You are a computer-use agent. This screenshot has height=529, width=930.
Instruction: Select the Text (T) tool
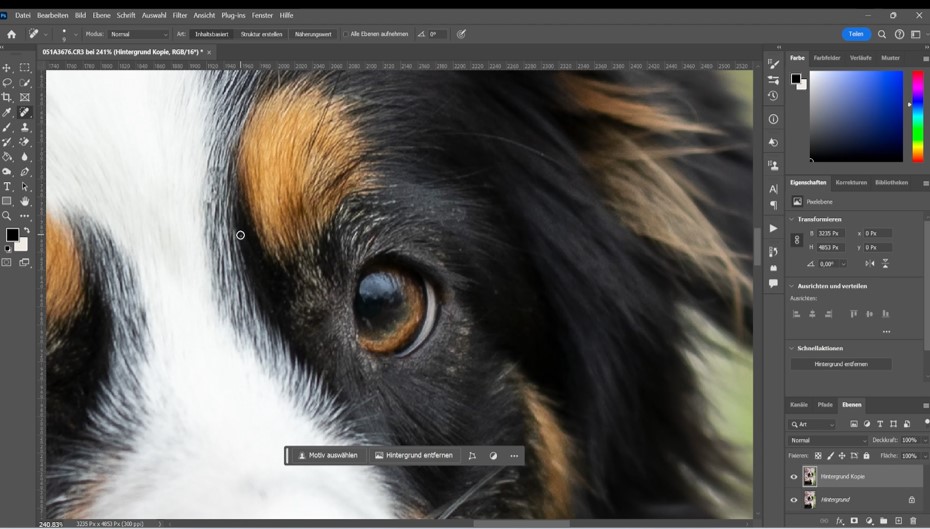7,186
